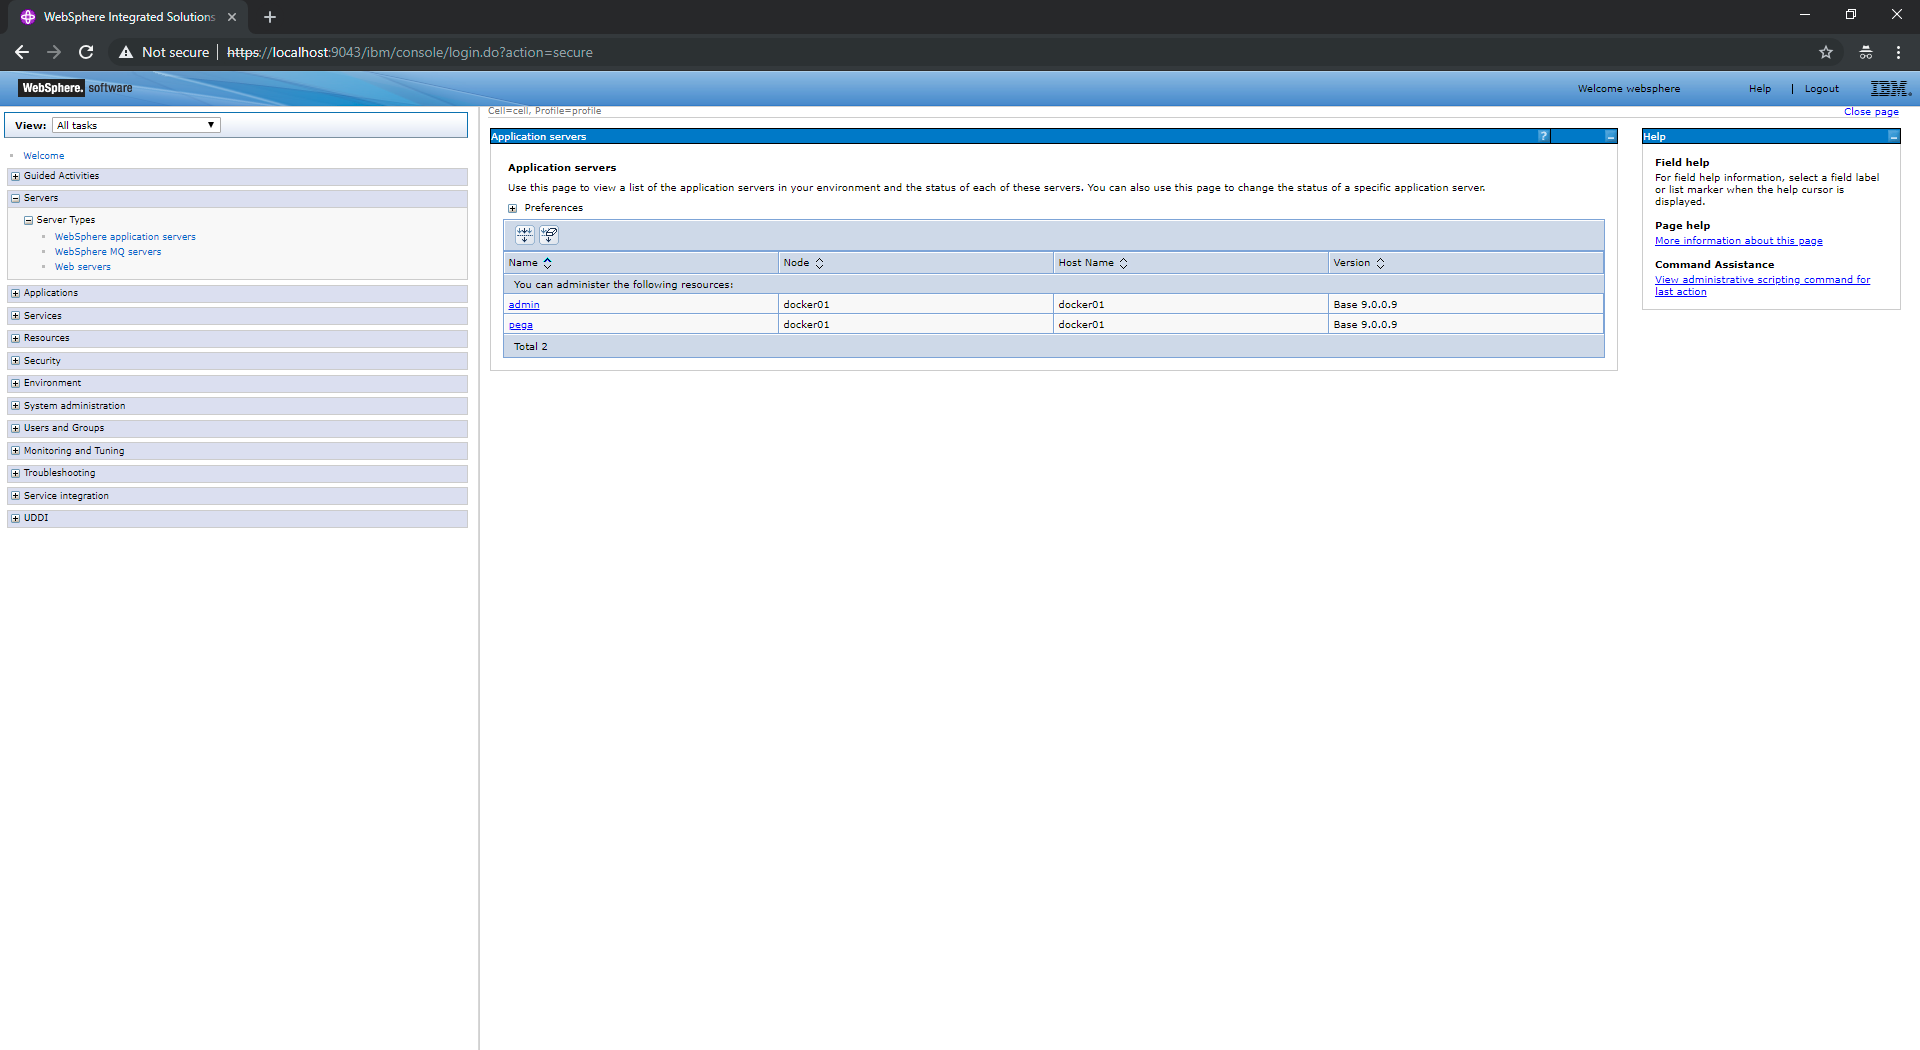Reload the page with the refresh icon
1920x1050 pixels.
[86, 52]
